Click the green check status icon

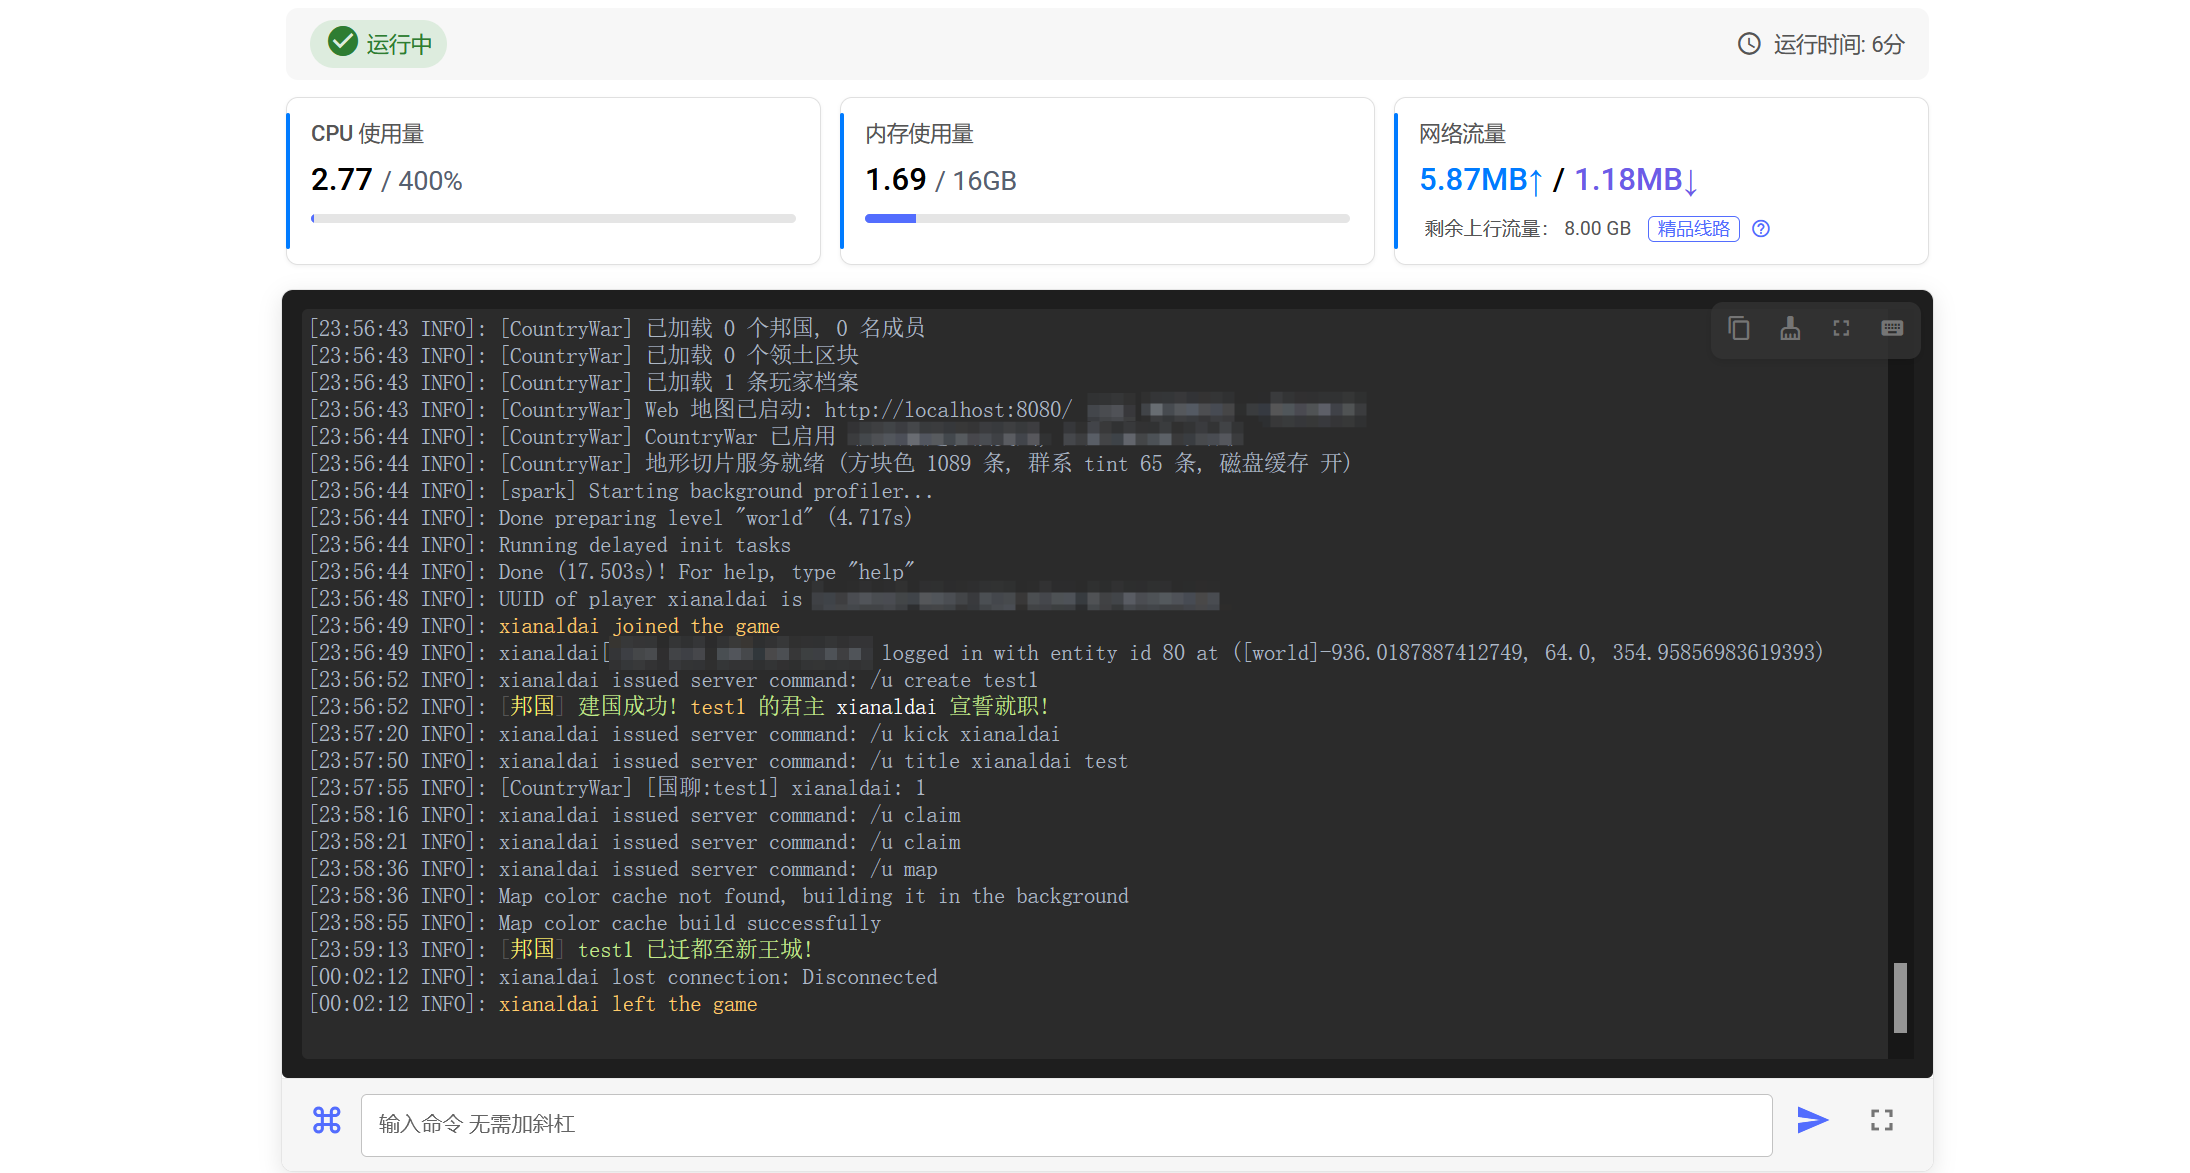[343, 42]
